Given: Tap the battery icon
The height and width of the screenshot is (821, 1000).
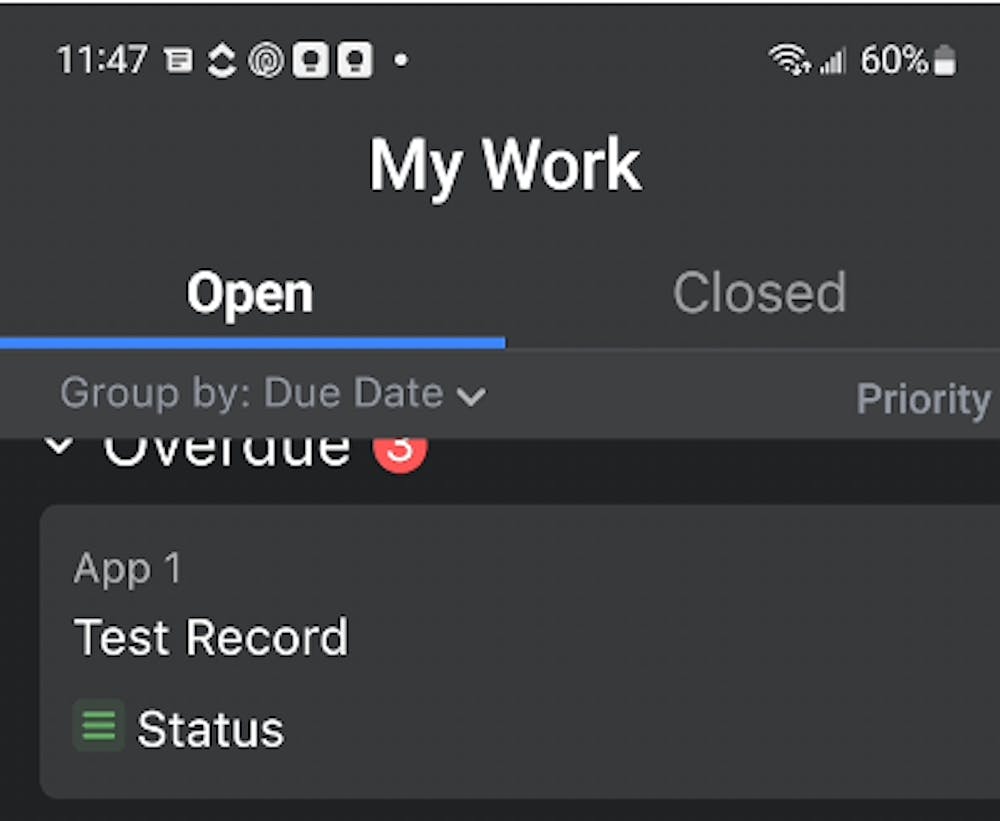Looking at the screenshot, I should coord(944,62).
